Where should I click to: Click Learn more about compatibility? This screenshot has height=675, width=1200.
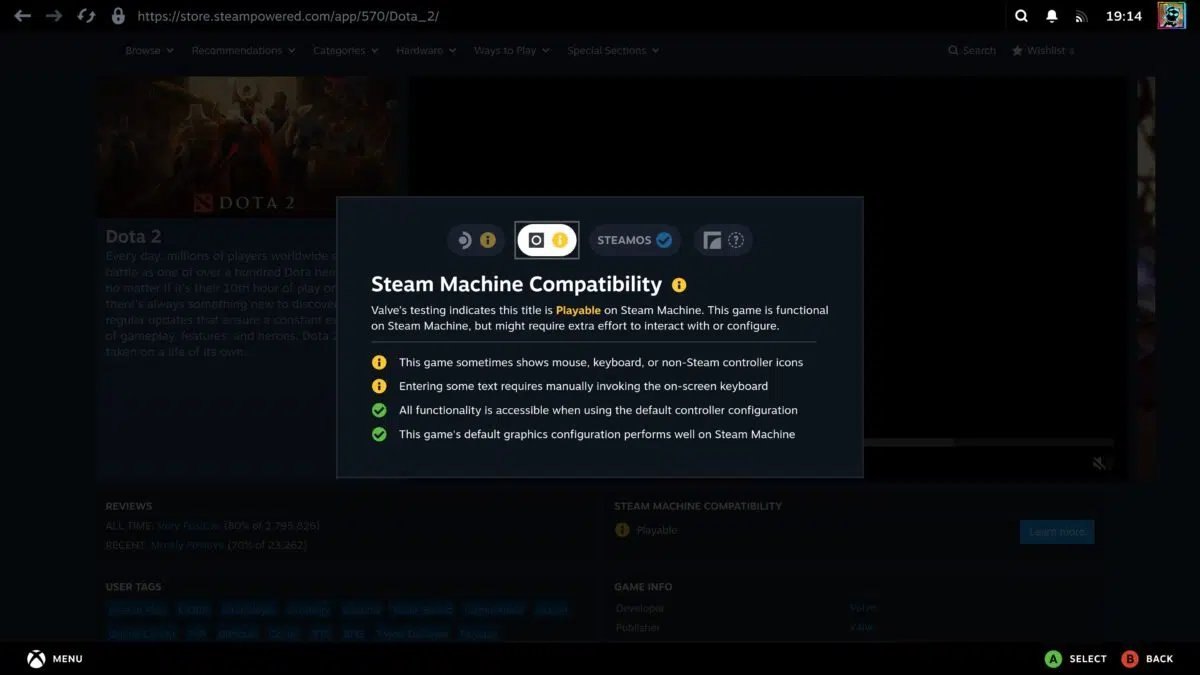click(1057, 531)
